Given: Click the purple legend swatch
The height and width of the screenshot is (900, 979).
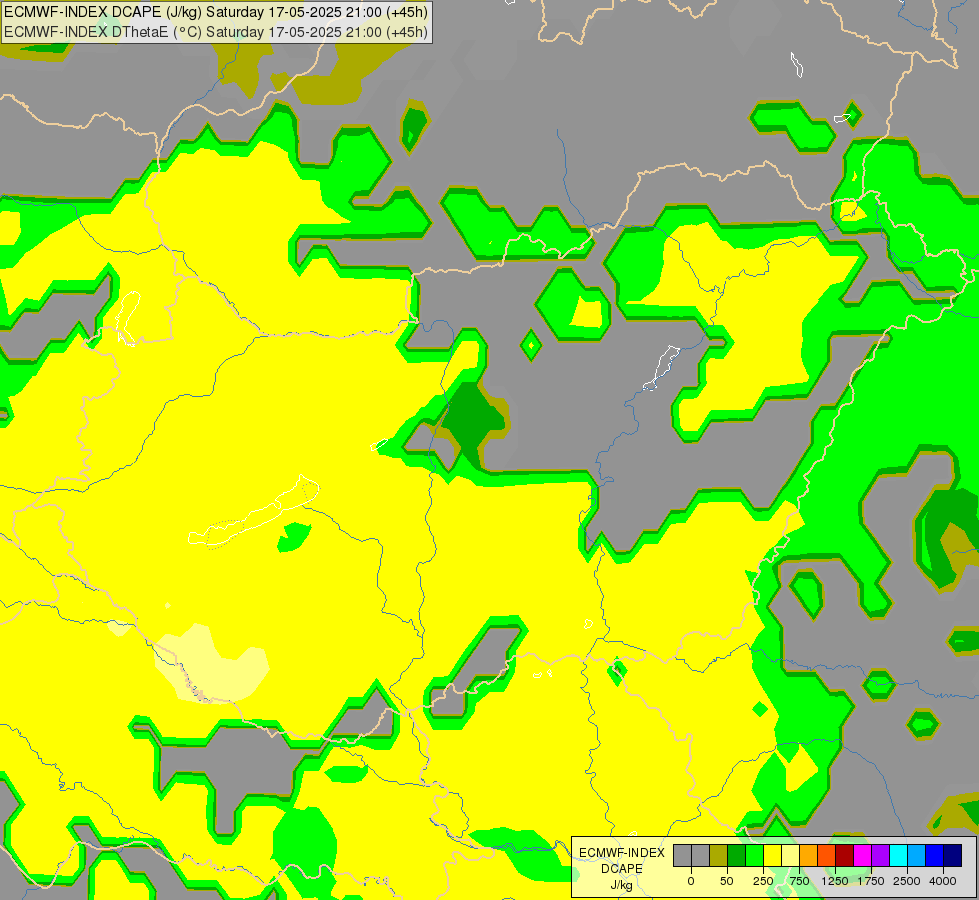Looking at the screenshot, I should tap(880, 855).
